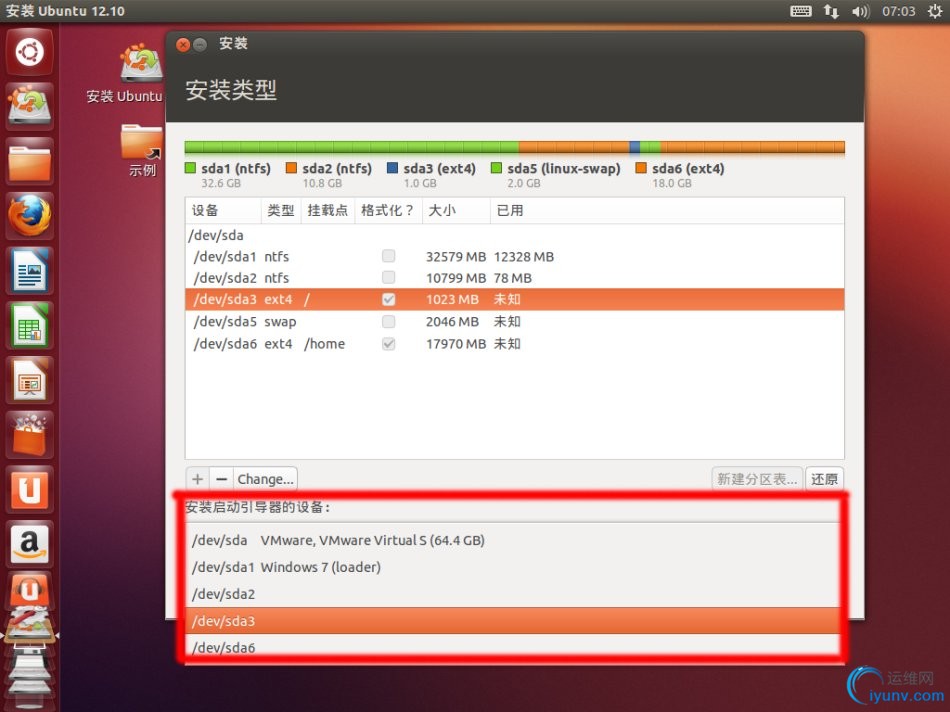The height and width of the screenshot is (712, 950).
Task: Open the 安装 Ubuntu desktop shortcut
Action: coord(125,73)
